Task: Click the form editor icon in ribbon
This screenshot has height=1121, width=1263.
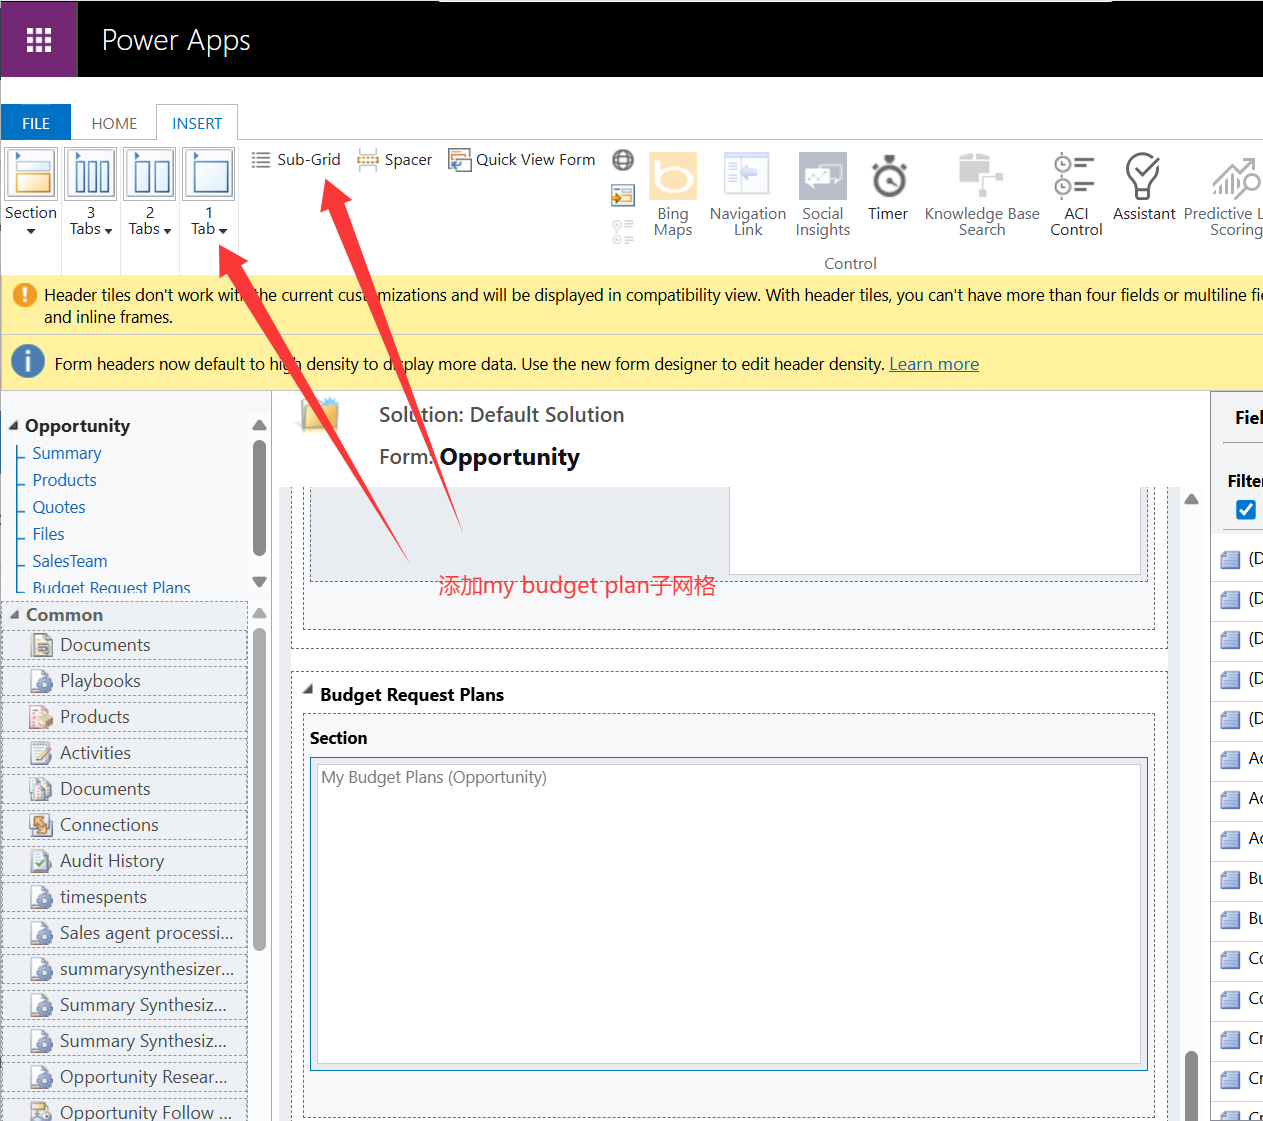Action: (x=623, y=195)
